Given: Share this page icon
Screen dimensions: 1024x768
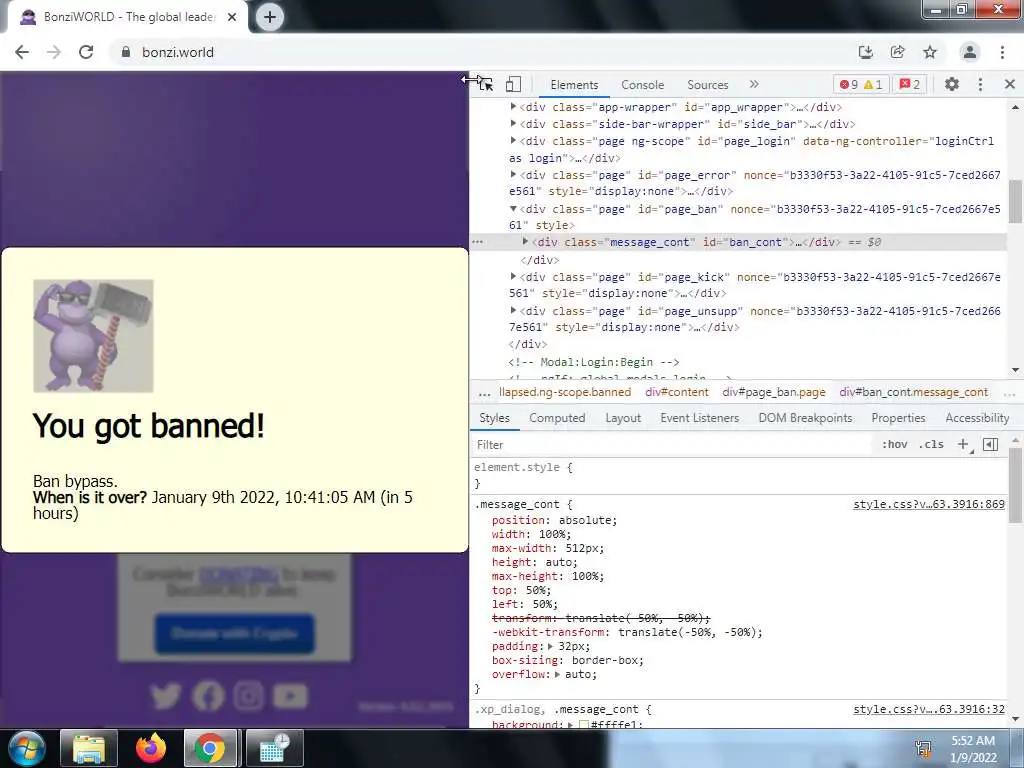Looking at the screenshot, I should (898, 52).
